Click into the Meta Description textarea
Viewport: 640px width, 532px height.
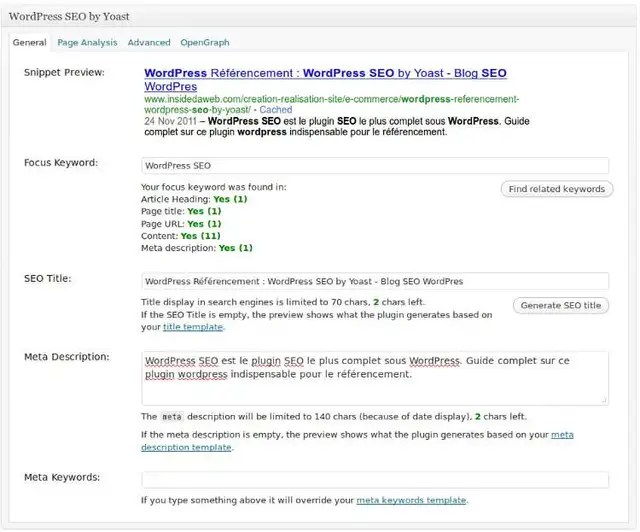[x=375, y=378]
